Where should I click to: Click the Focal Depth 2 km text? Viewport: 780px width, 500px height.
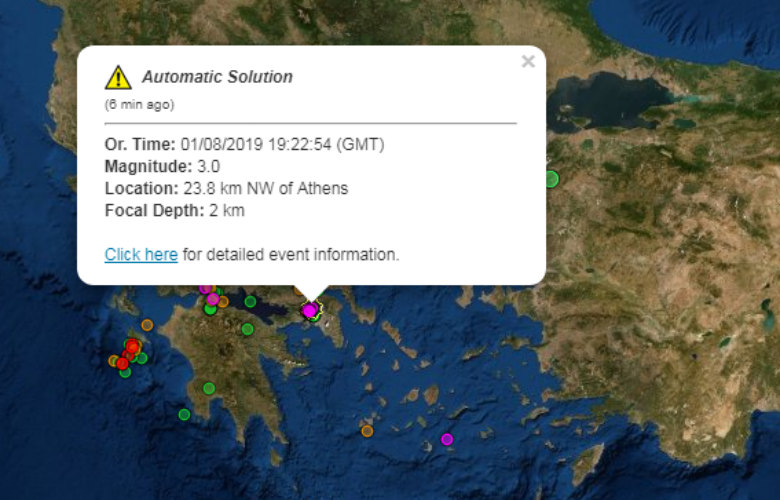click(x=174, y=211)
